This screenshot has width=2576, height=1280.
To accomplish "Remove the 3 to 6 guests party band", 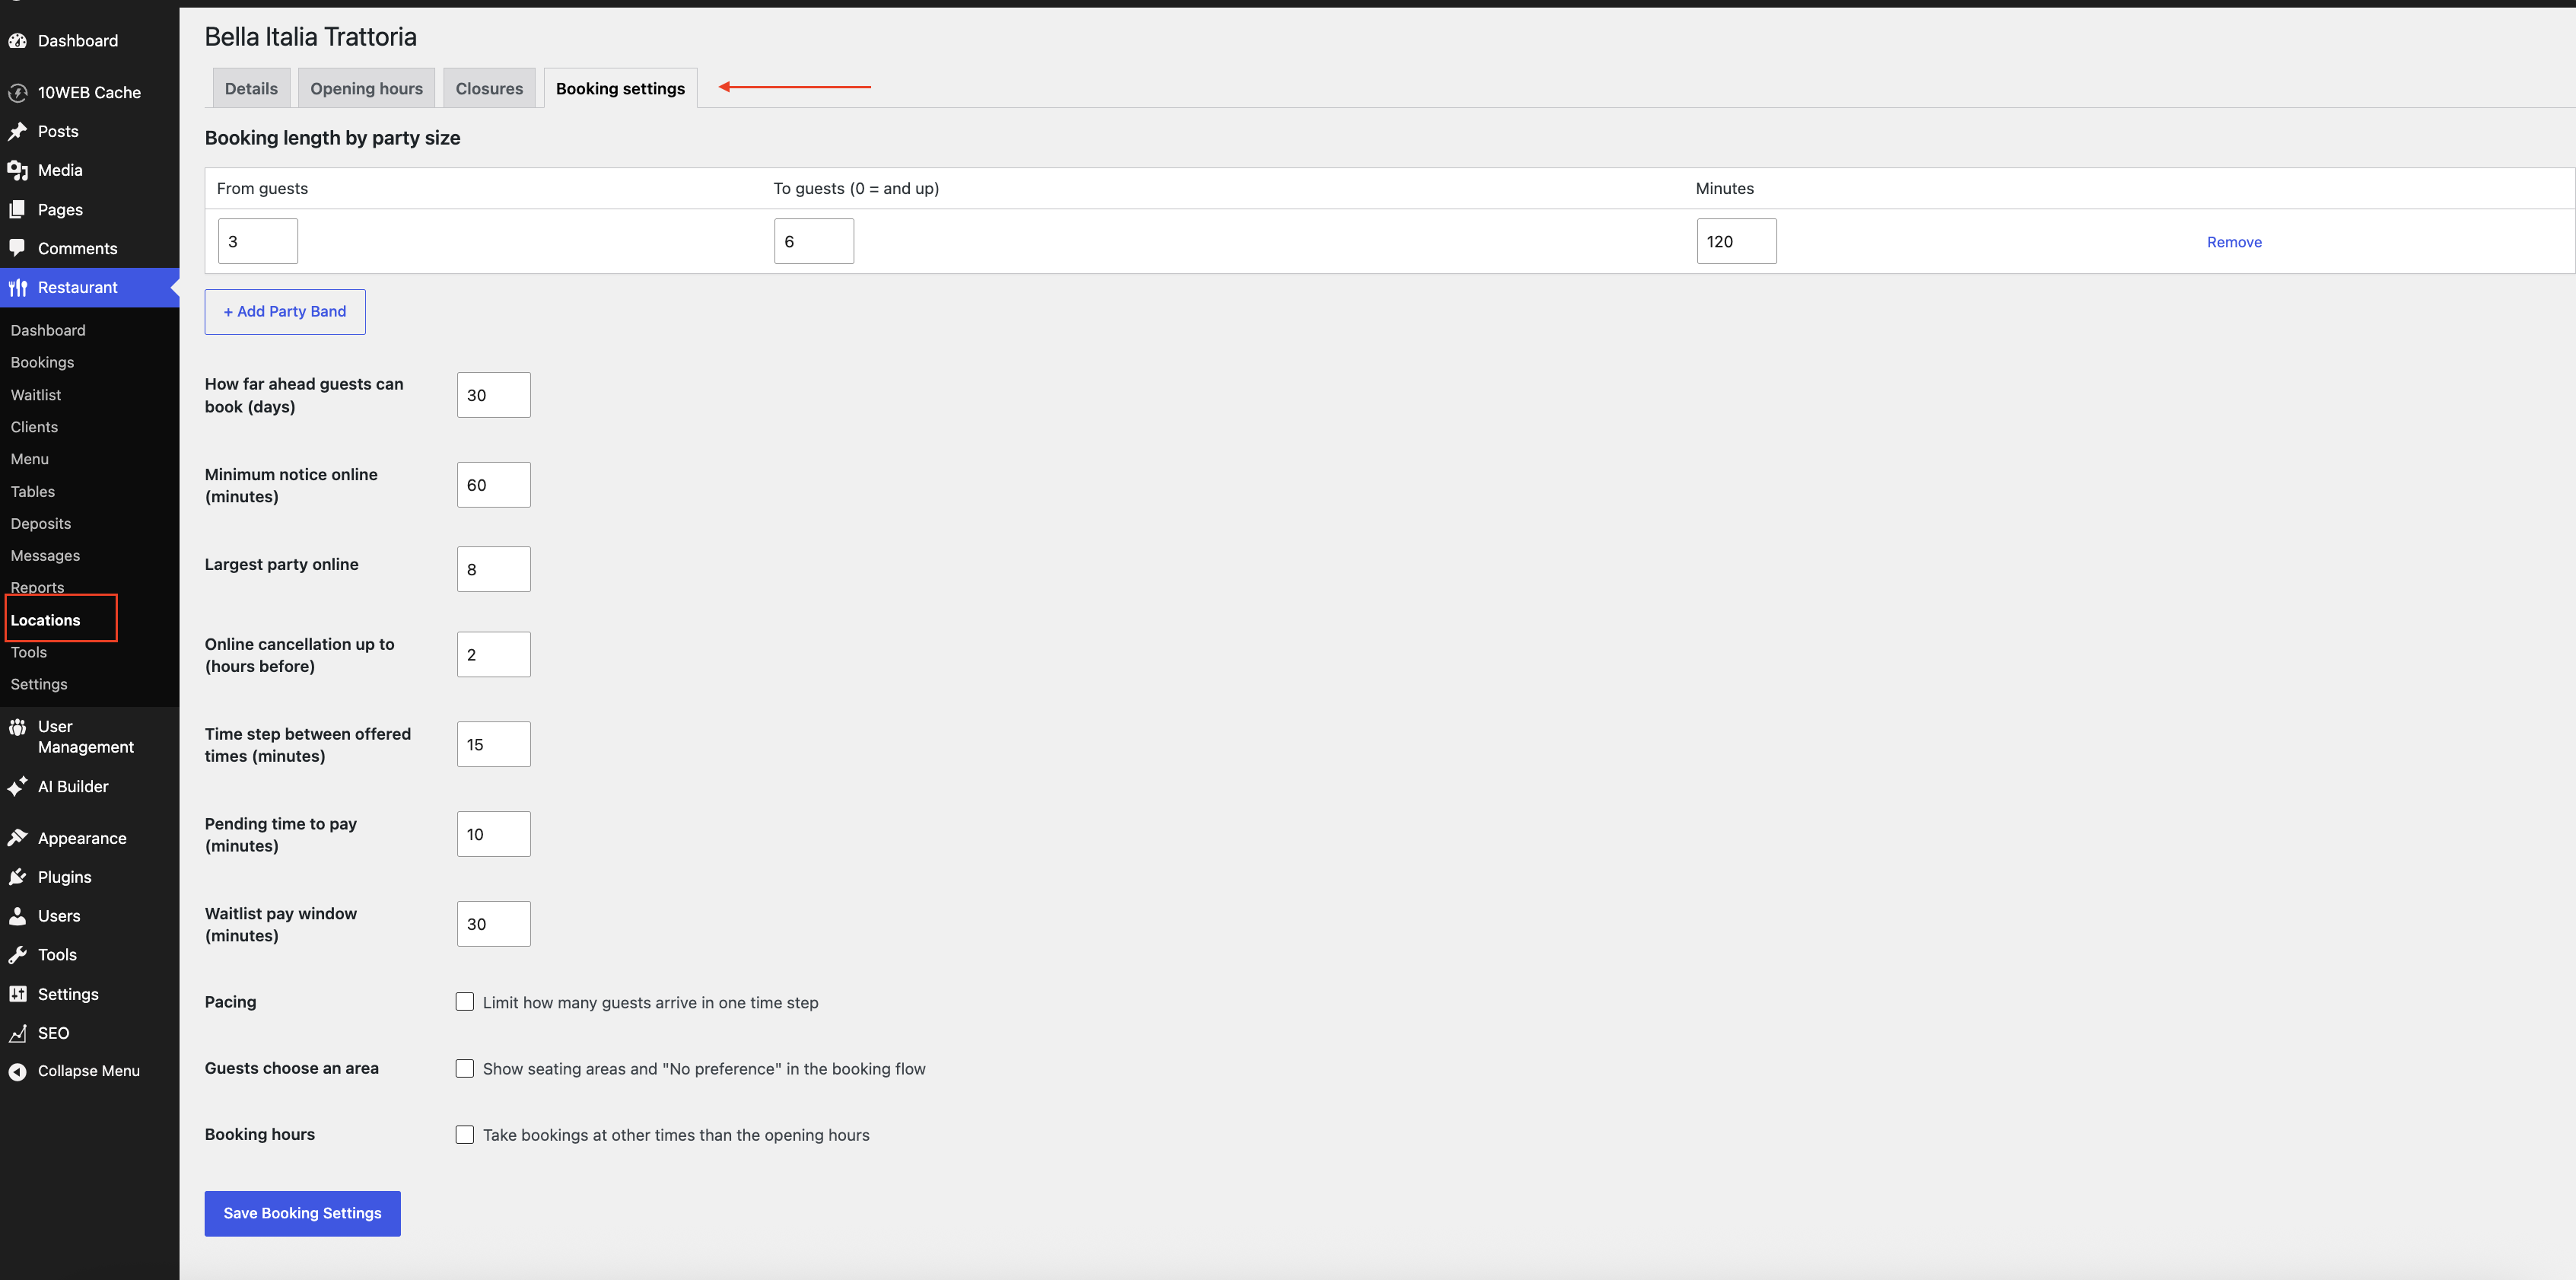I will pos(2234,242).
